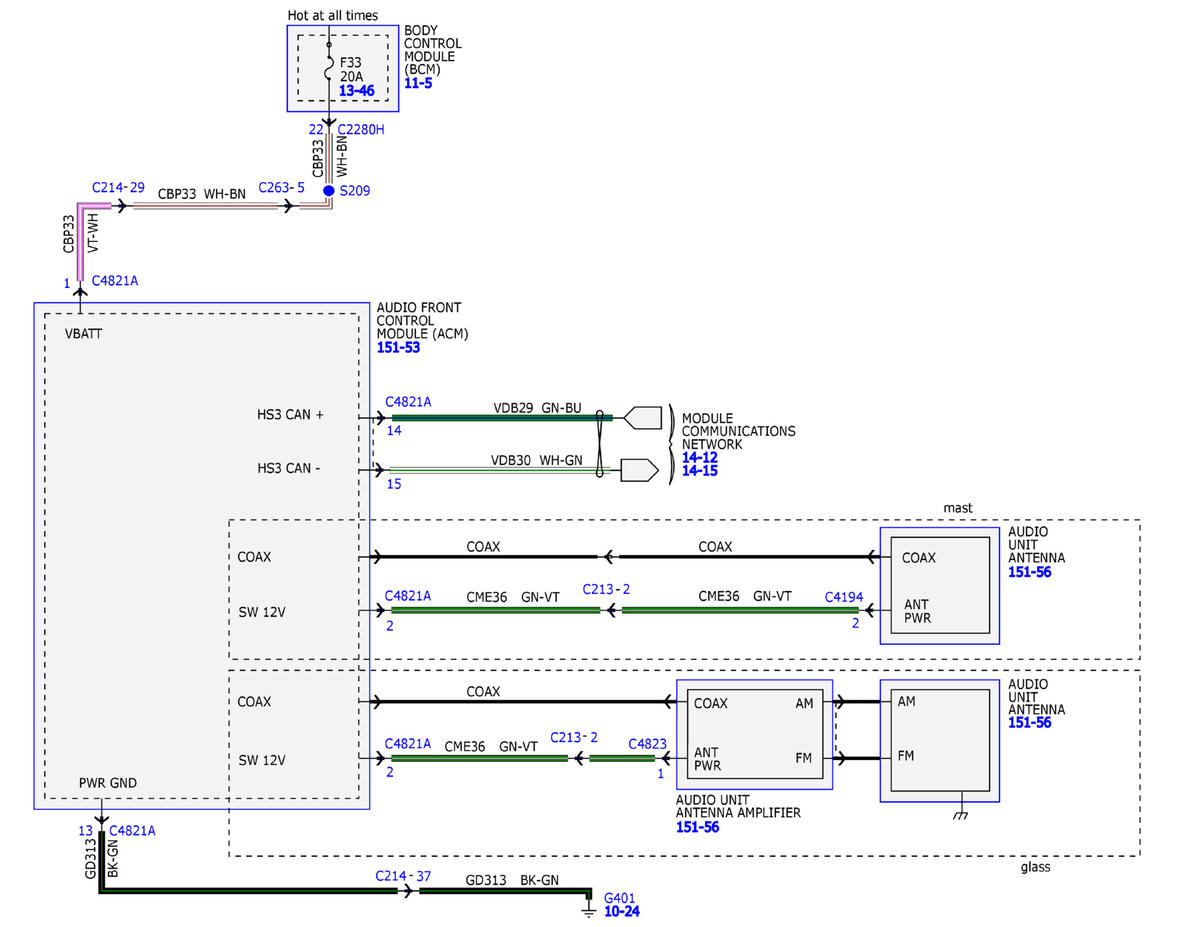The width and height of the screenshot is (1200, 927).
Task: Click MODULE COMMUNICATIONS NETWORK title
Action: coord(739,431)
